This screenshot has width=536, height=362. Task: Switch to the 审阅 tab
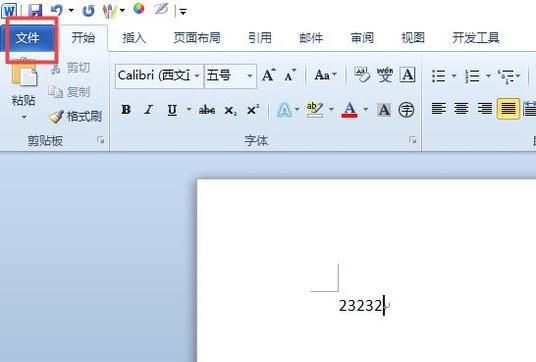click(x=362, y=38)
